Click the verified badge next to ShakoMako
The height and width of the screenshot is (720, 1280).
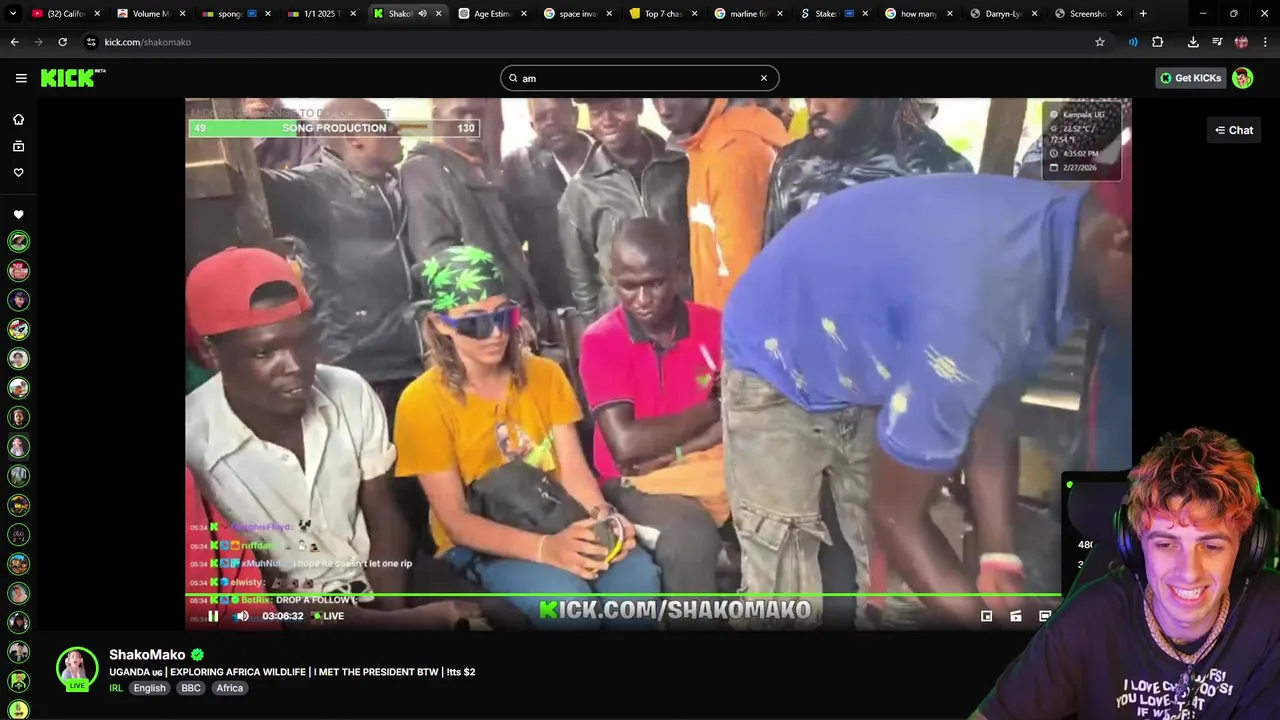pyautogui.click(x=197, y=655)
